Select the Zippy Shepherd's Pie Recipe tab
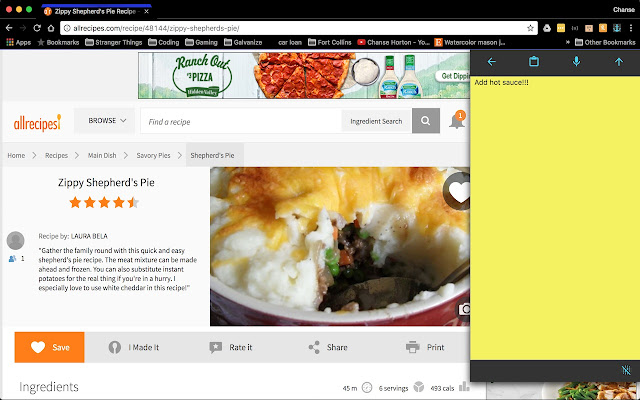This screenshot has height=400, width=640. 95,11
